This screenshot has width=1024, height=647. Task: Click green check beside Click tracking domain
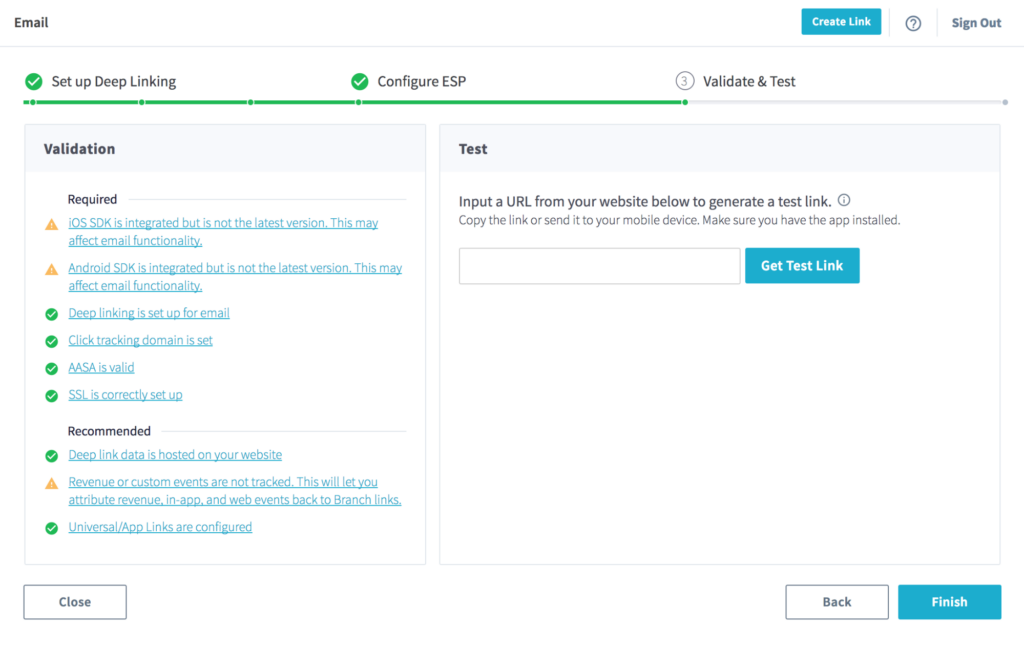click(52, 341)
